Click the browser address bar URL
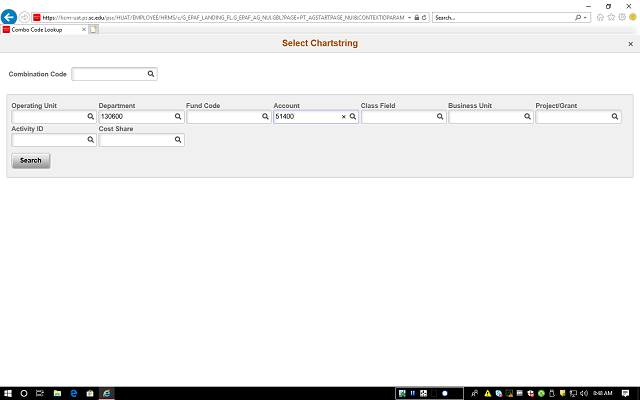 (223, 18)
